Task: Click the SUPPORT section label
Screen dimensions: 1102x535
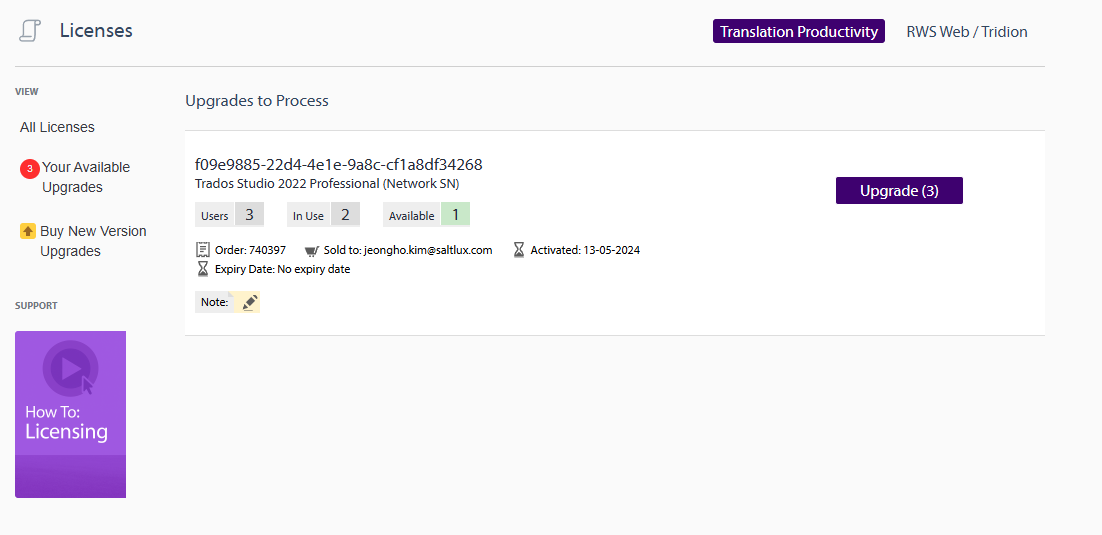Action: (36, 306)
